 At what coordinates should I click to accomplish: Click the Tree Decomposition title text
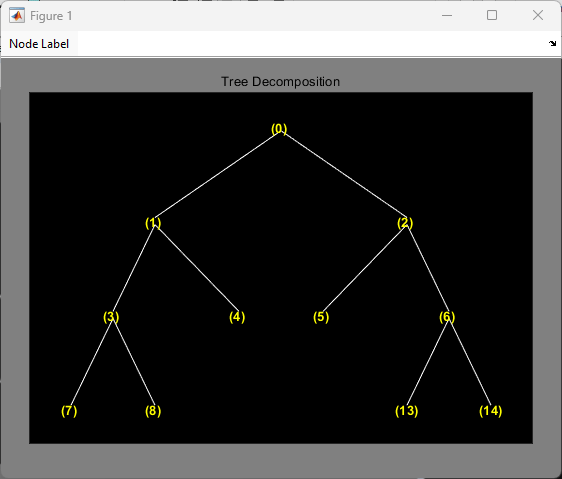tap(281, 82)
